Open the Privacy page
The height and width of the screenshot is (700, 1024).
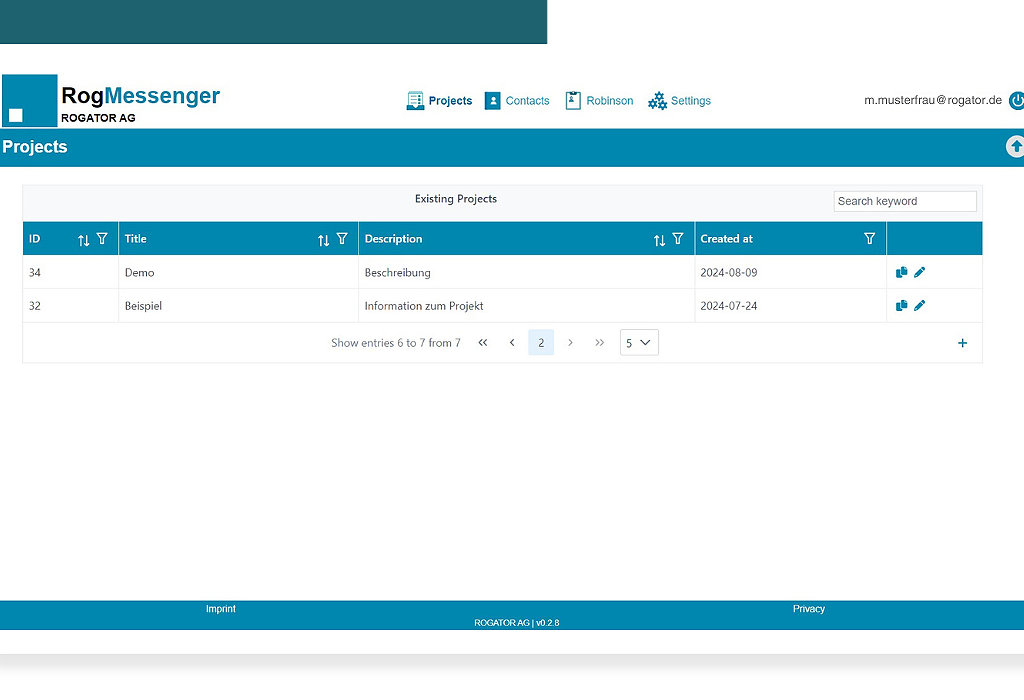809,608
